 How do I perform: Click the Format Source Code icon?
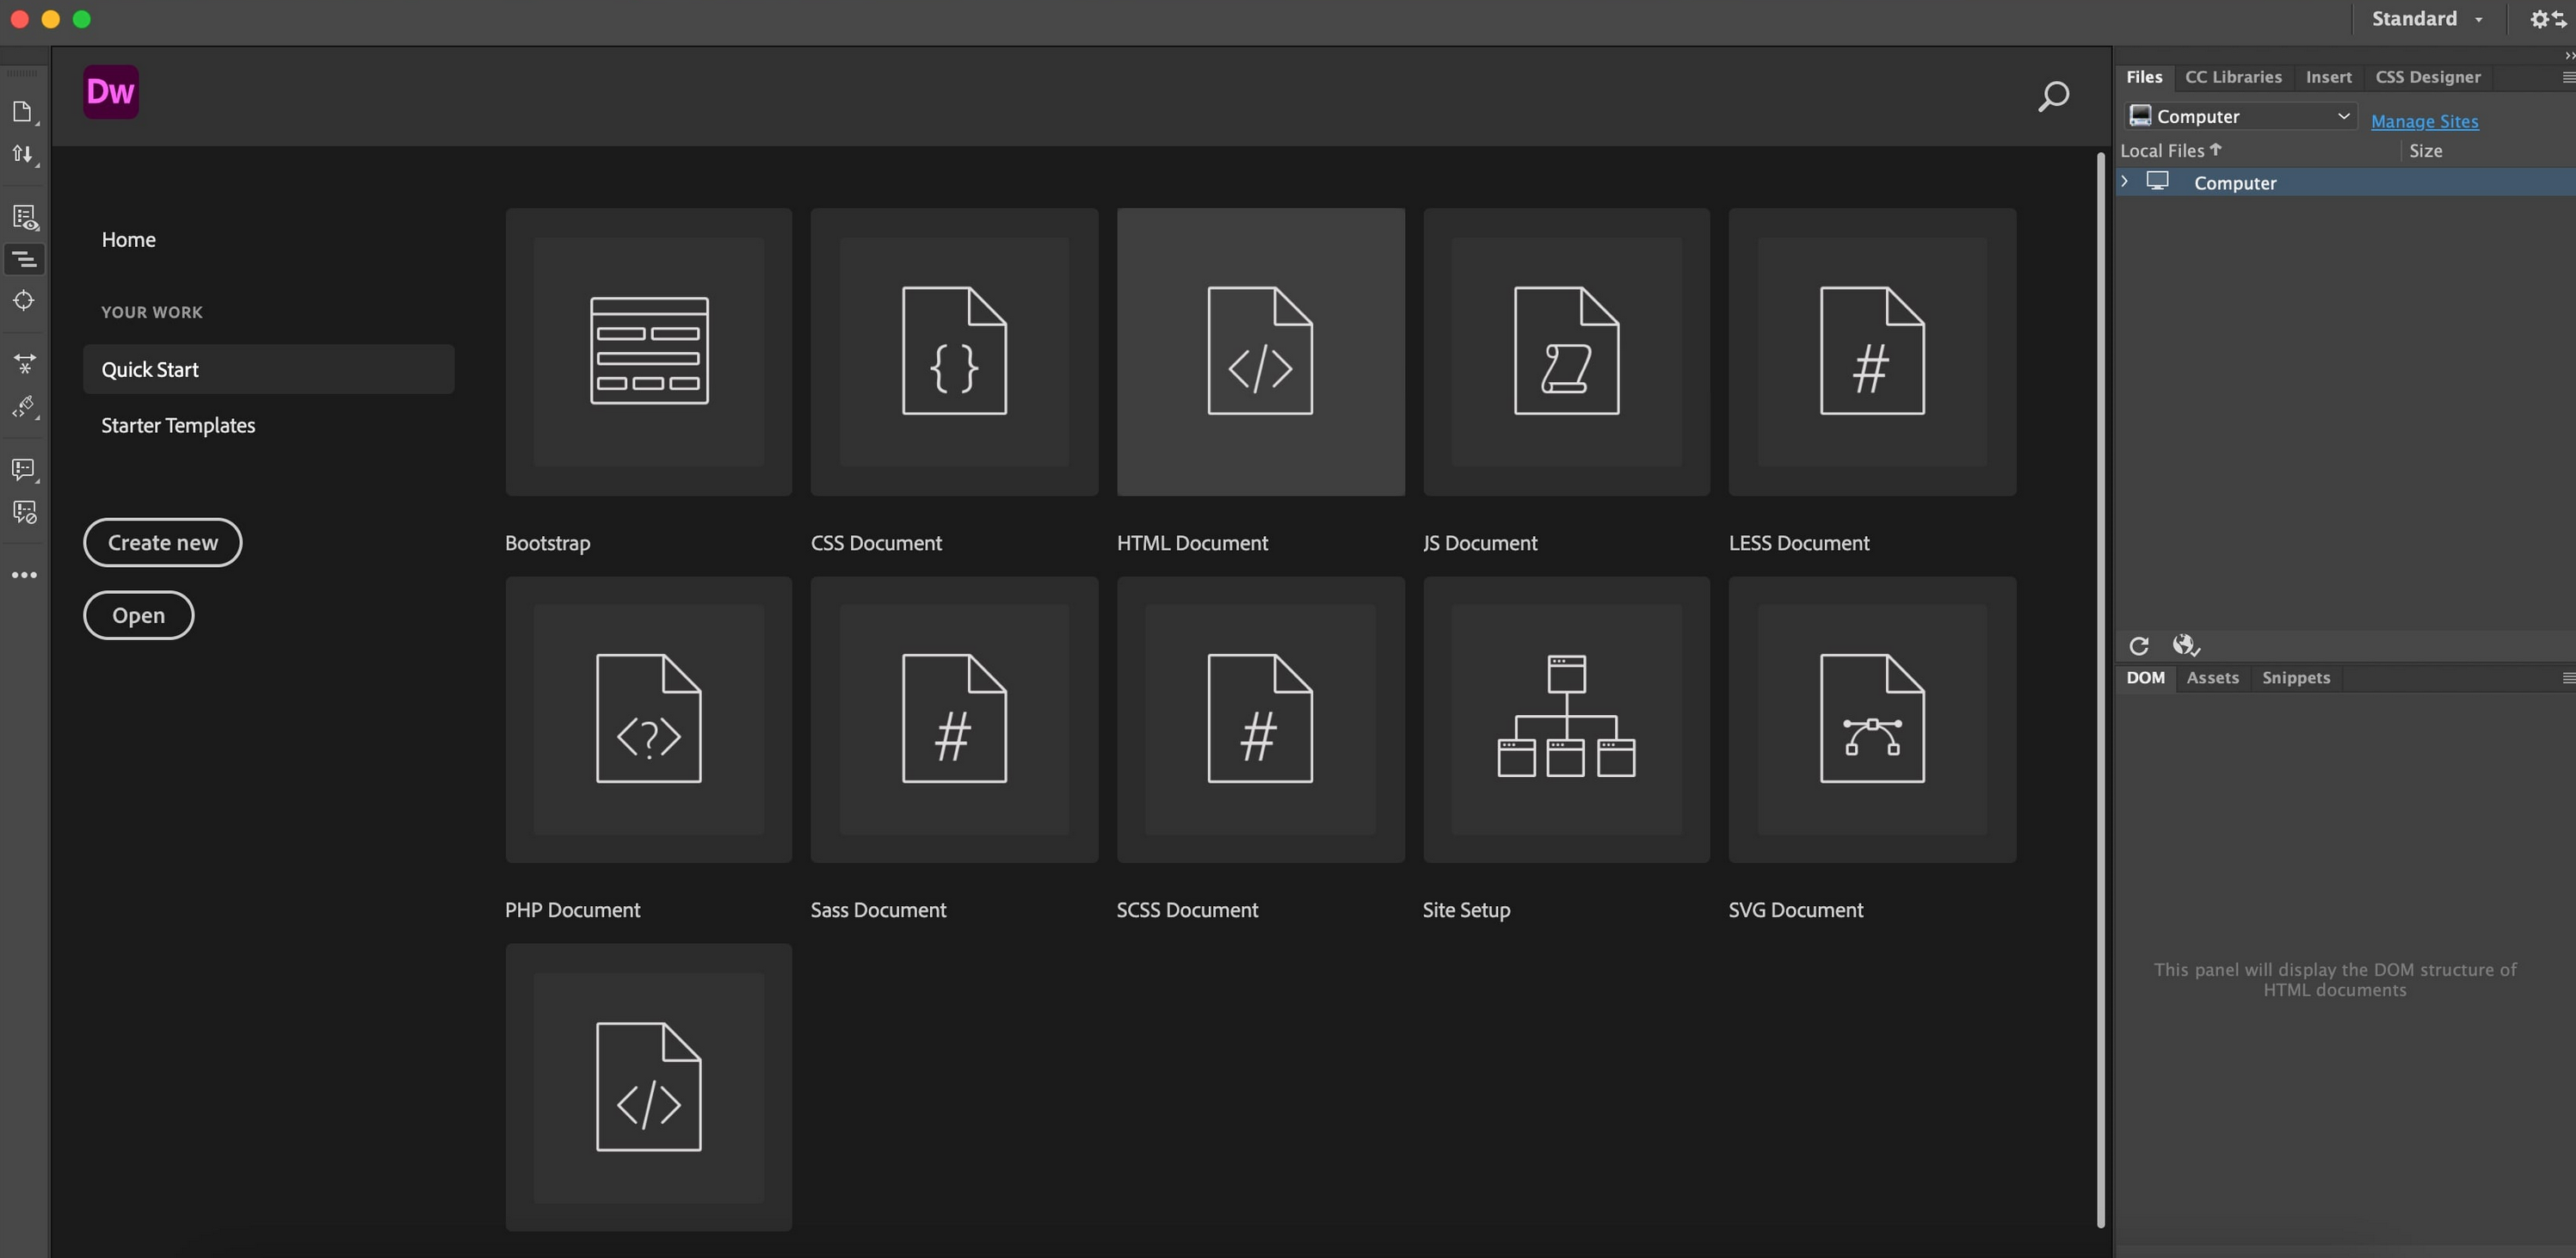pyautogui.click(x=24, y=407)
